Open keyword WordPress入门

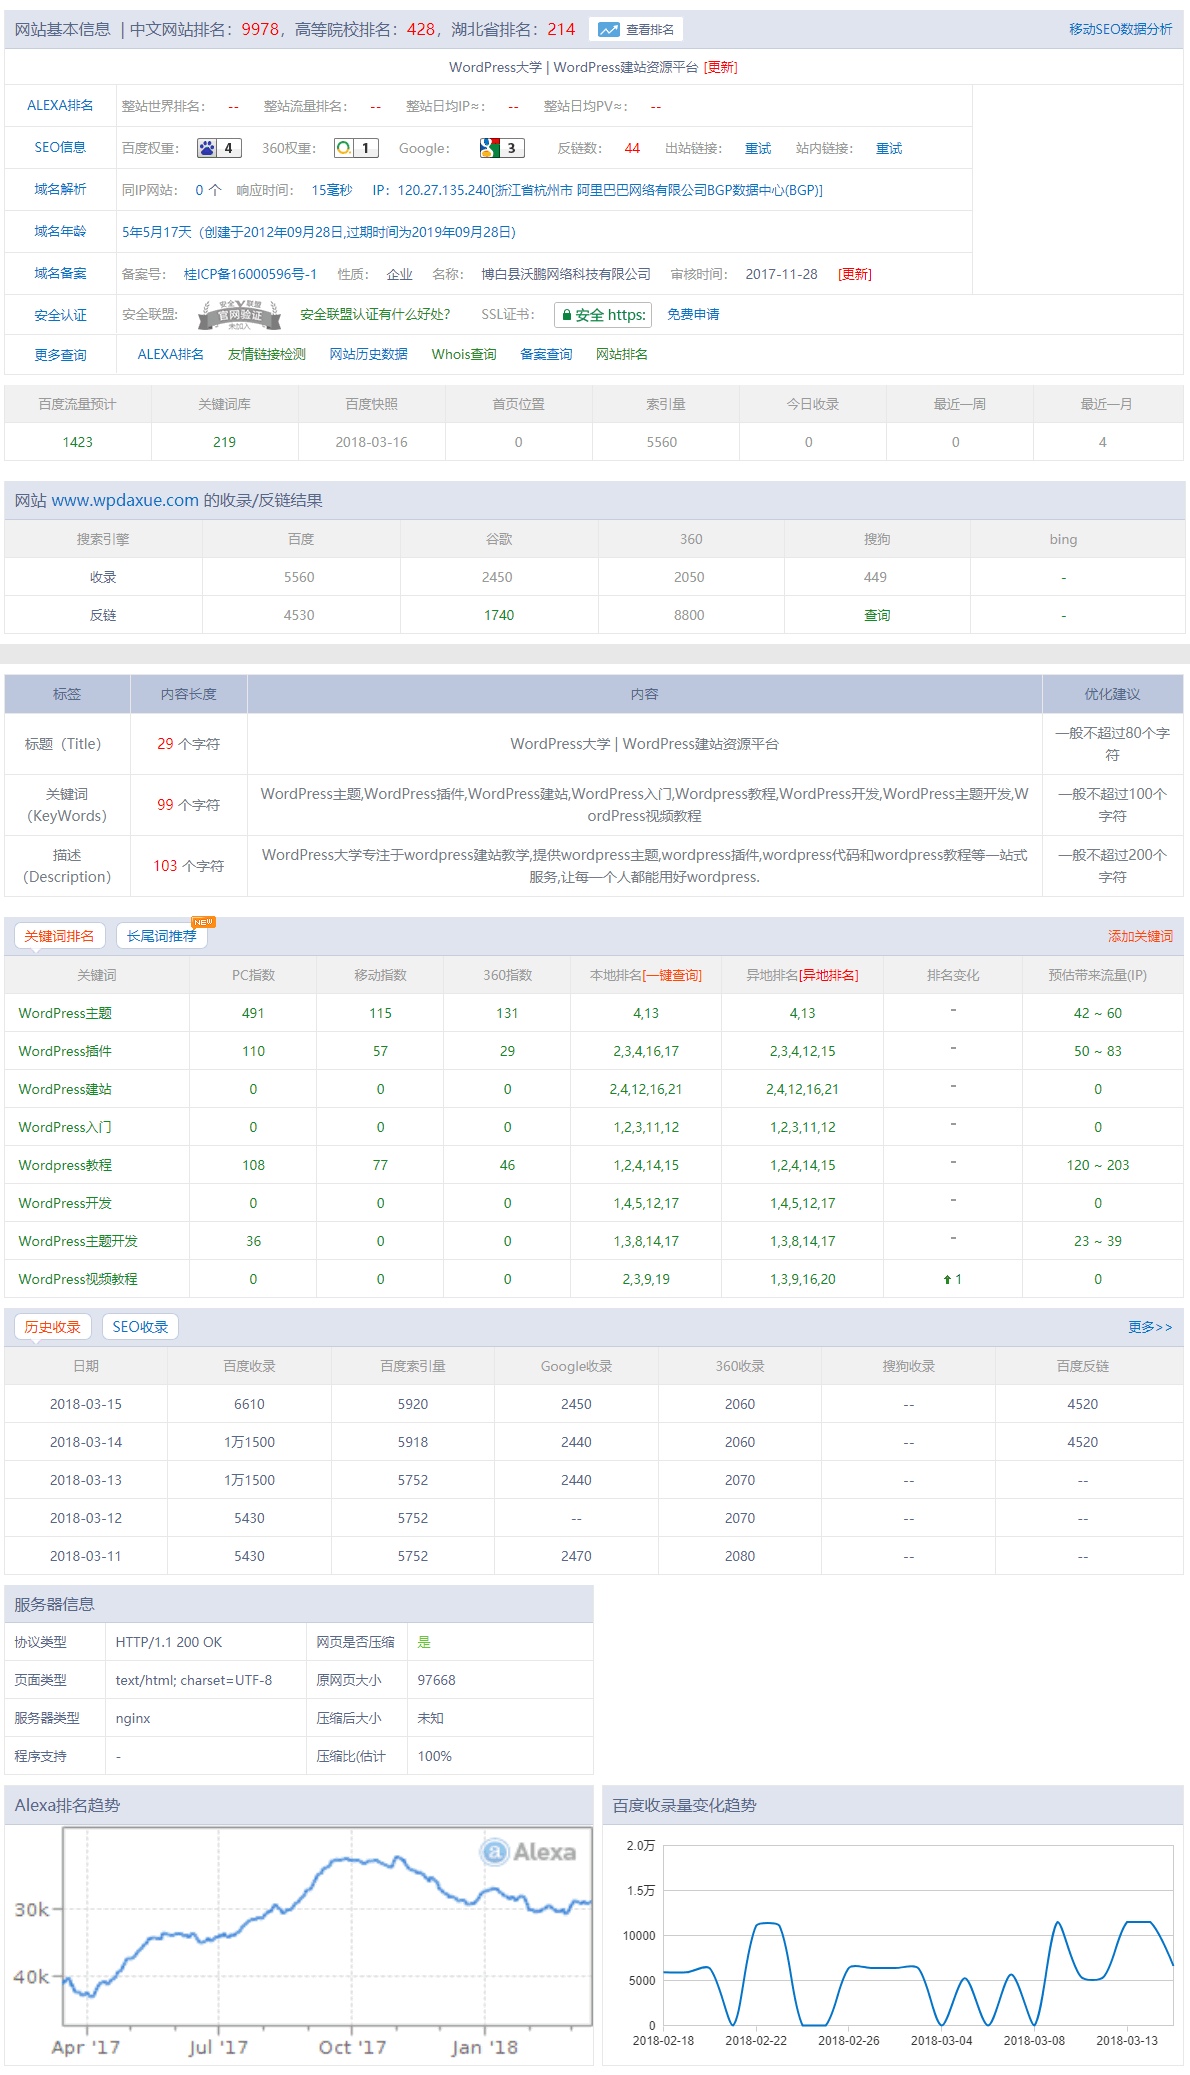coord(65,1127)
